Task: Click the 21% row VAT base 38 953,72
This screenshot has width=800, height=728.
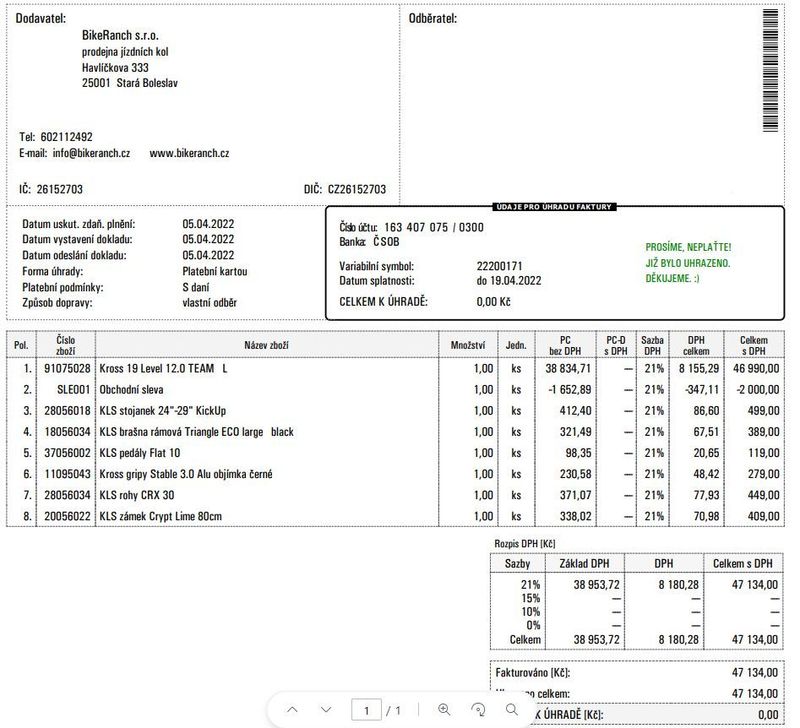Action: (x=596, y=585)
